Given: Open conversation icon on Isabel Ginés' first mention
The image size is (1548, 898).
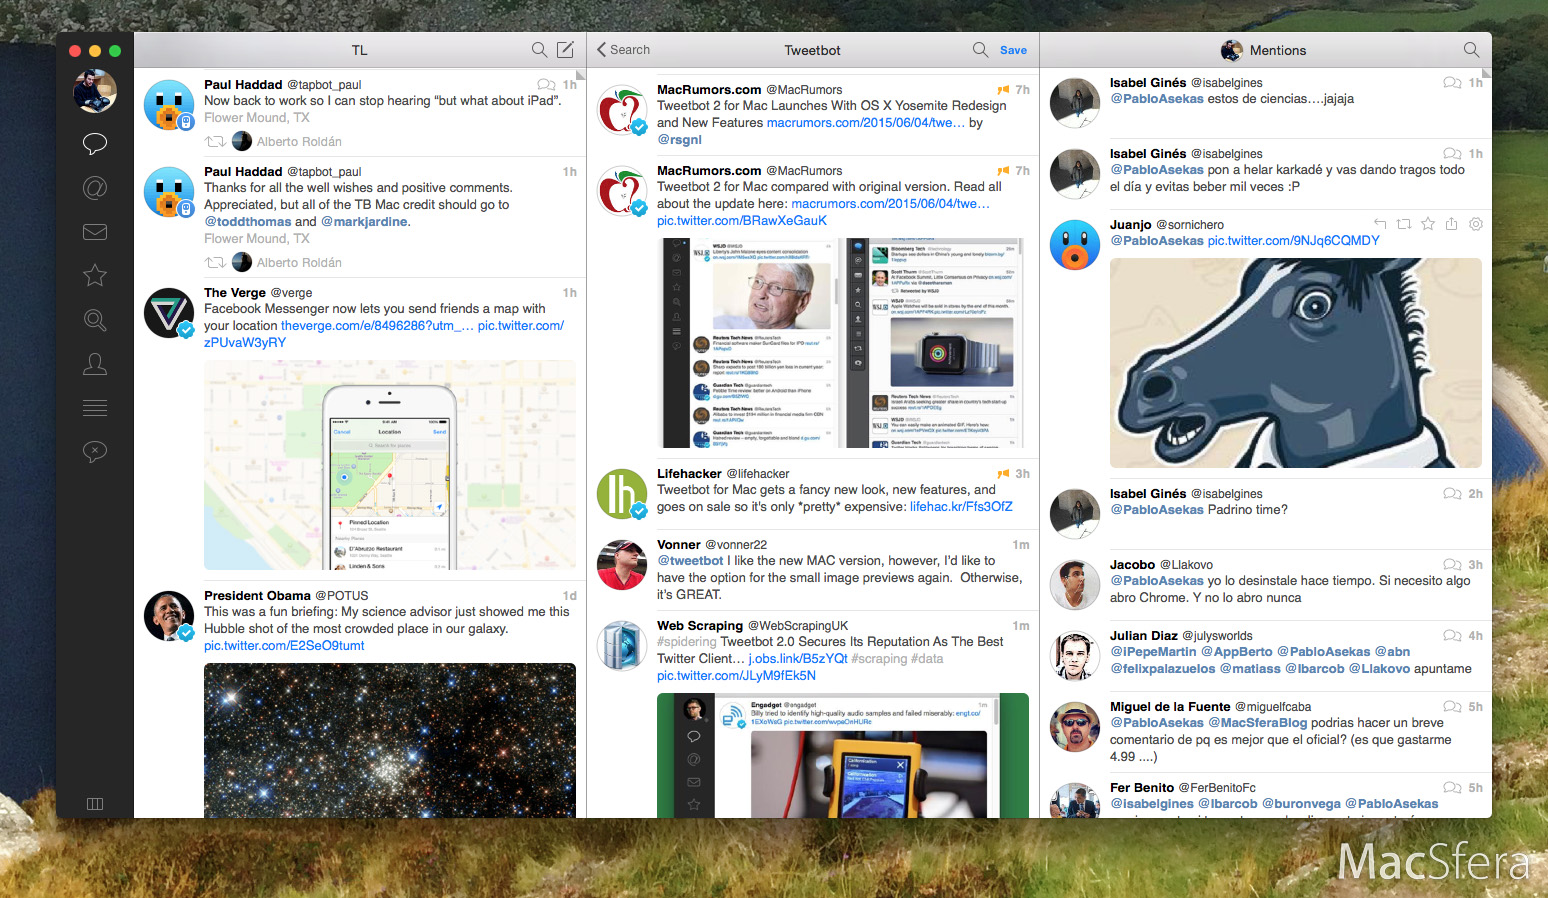Looking at the screenshot, I should point(1452,83).
